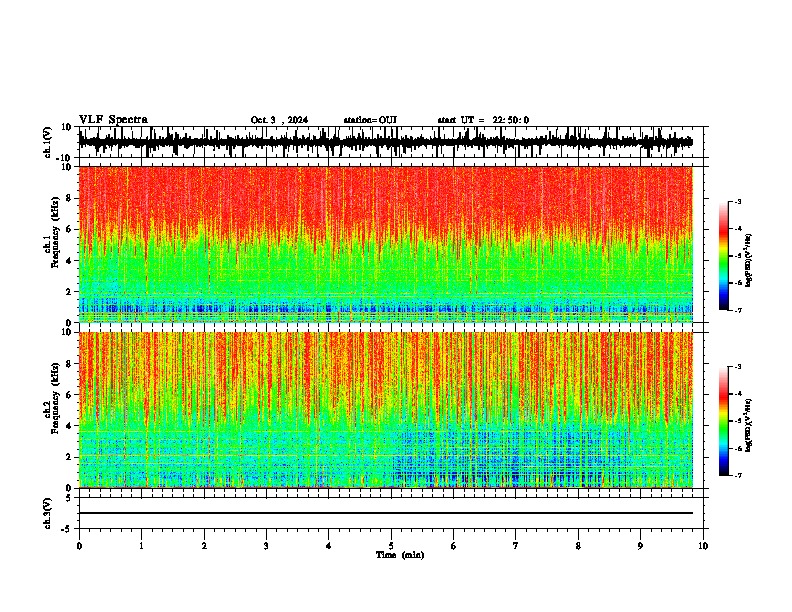This screenshot has height=612, width=792.
Task: Click the "station=OUI" label
Action: coord(370,120)
